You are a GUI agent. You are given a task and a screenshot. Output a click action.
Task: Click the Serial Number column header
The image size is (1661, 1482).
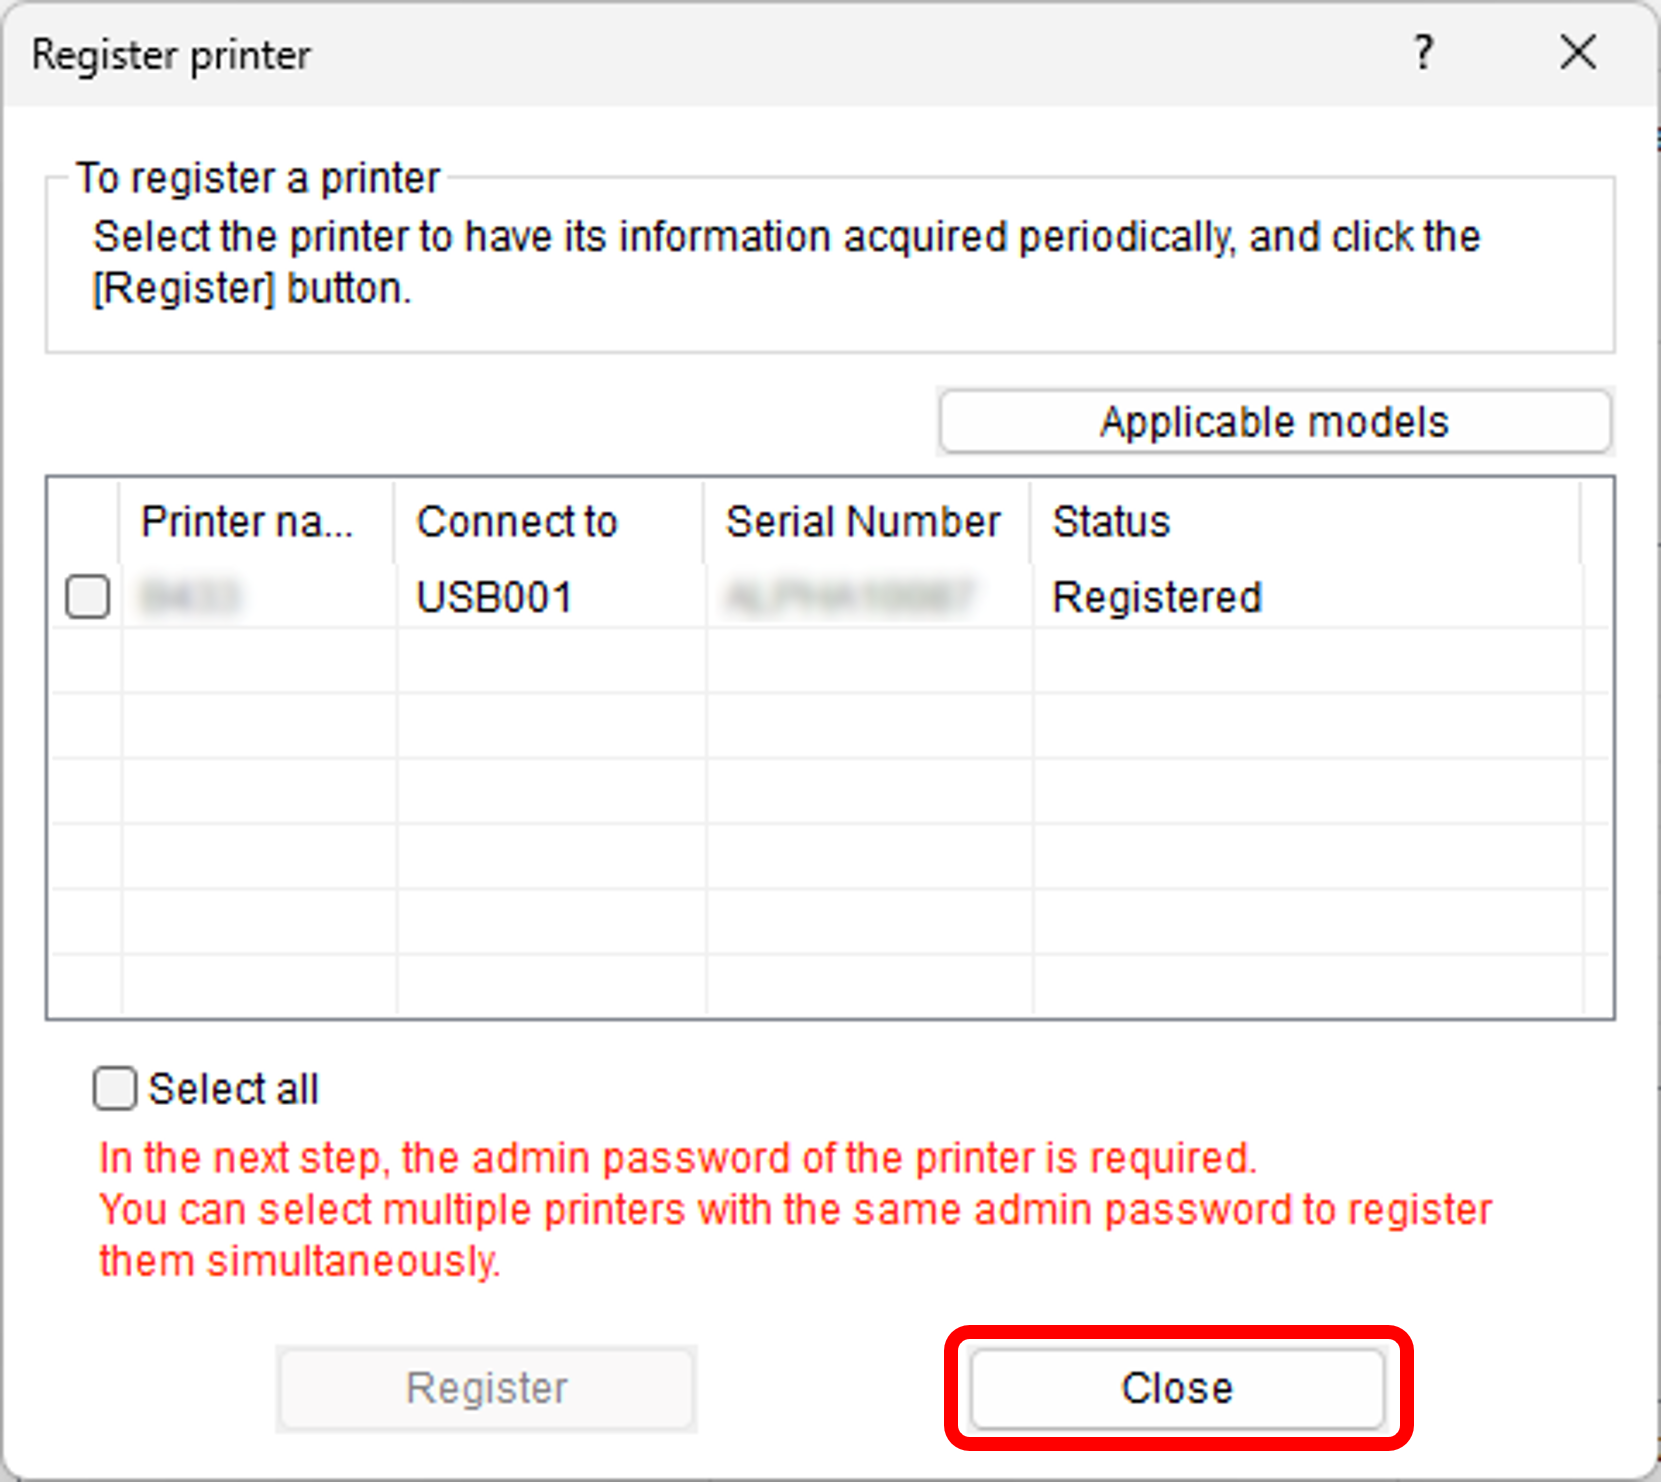point(862,522)
